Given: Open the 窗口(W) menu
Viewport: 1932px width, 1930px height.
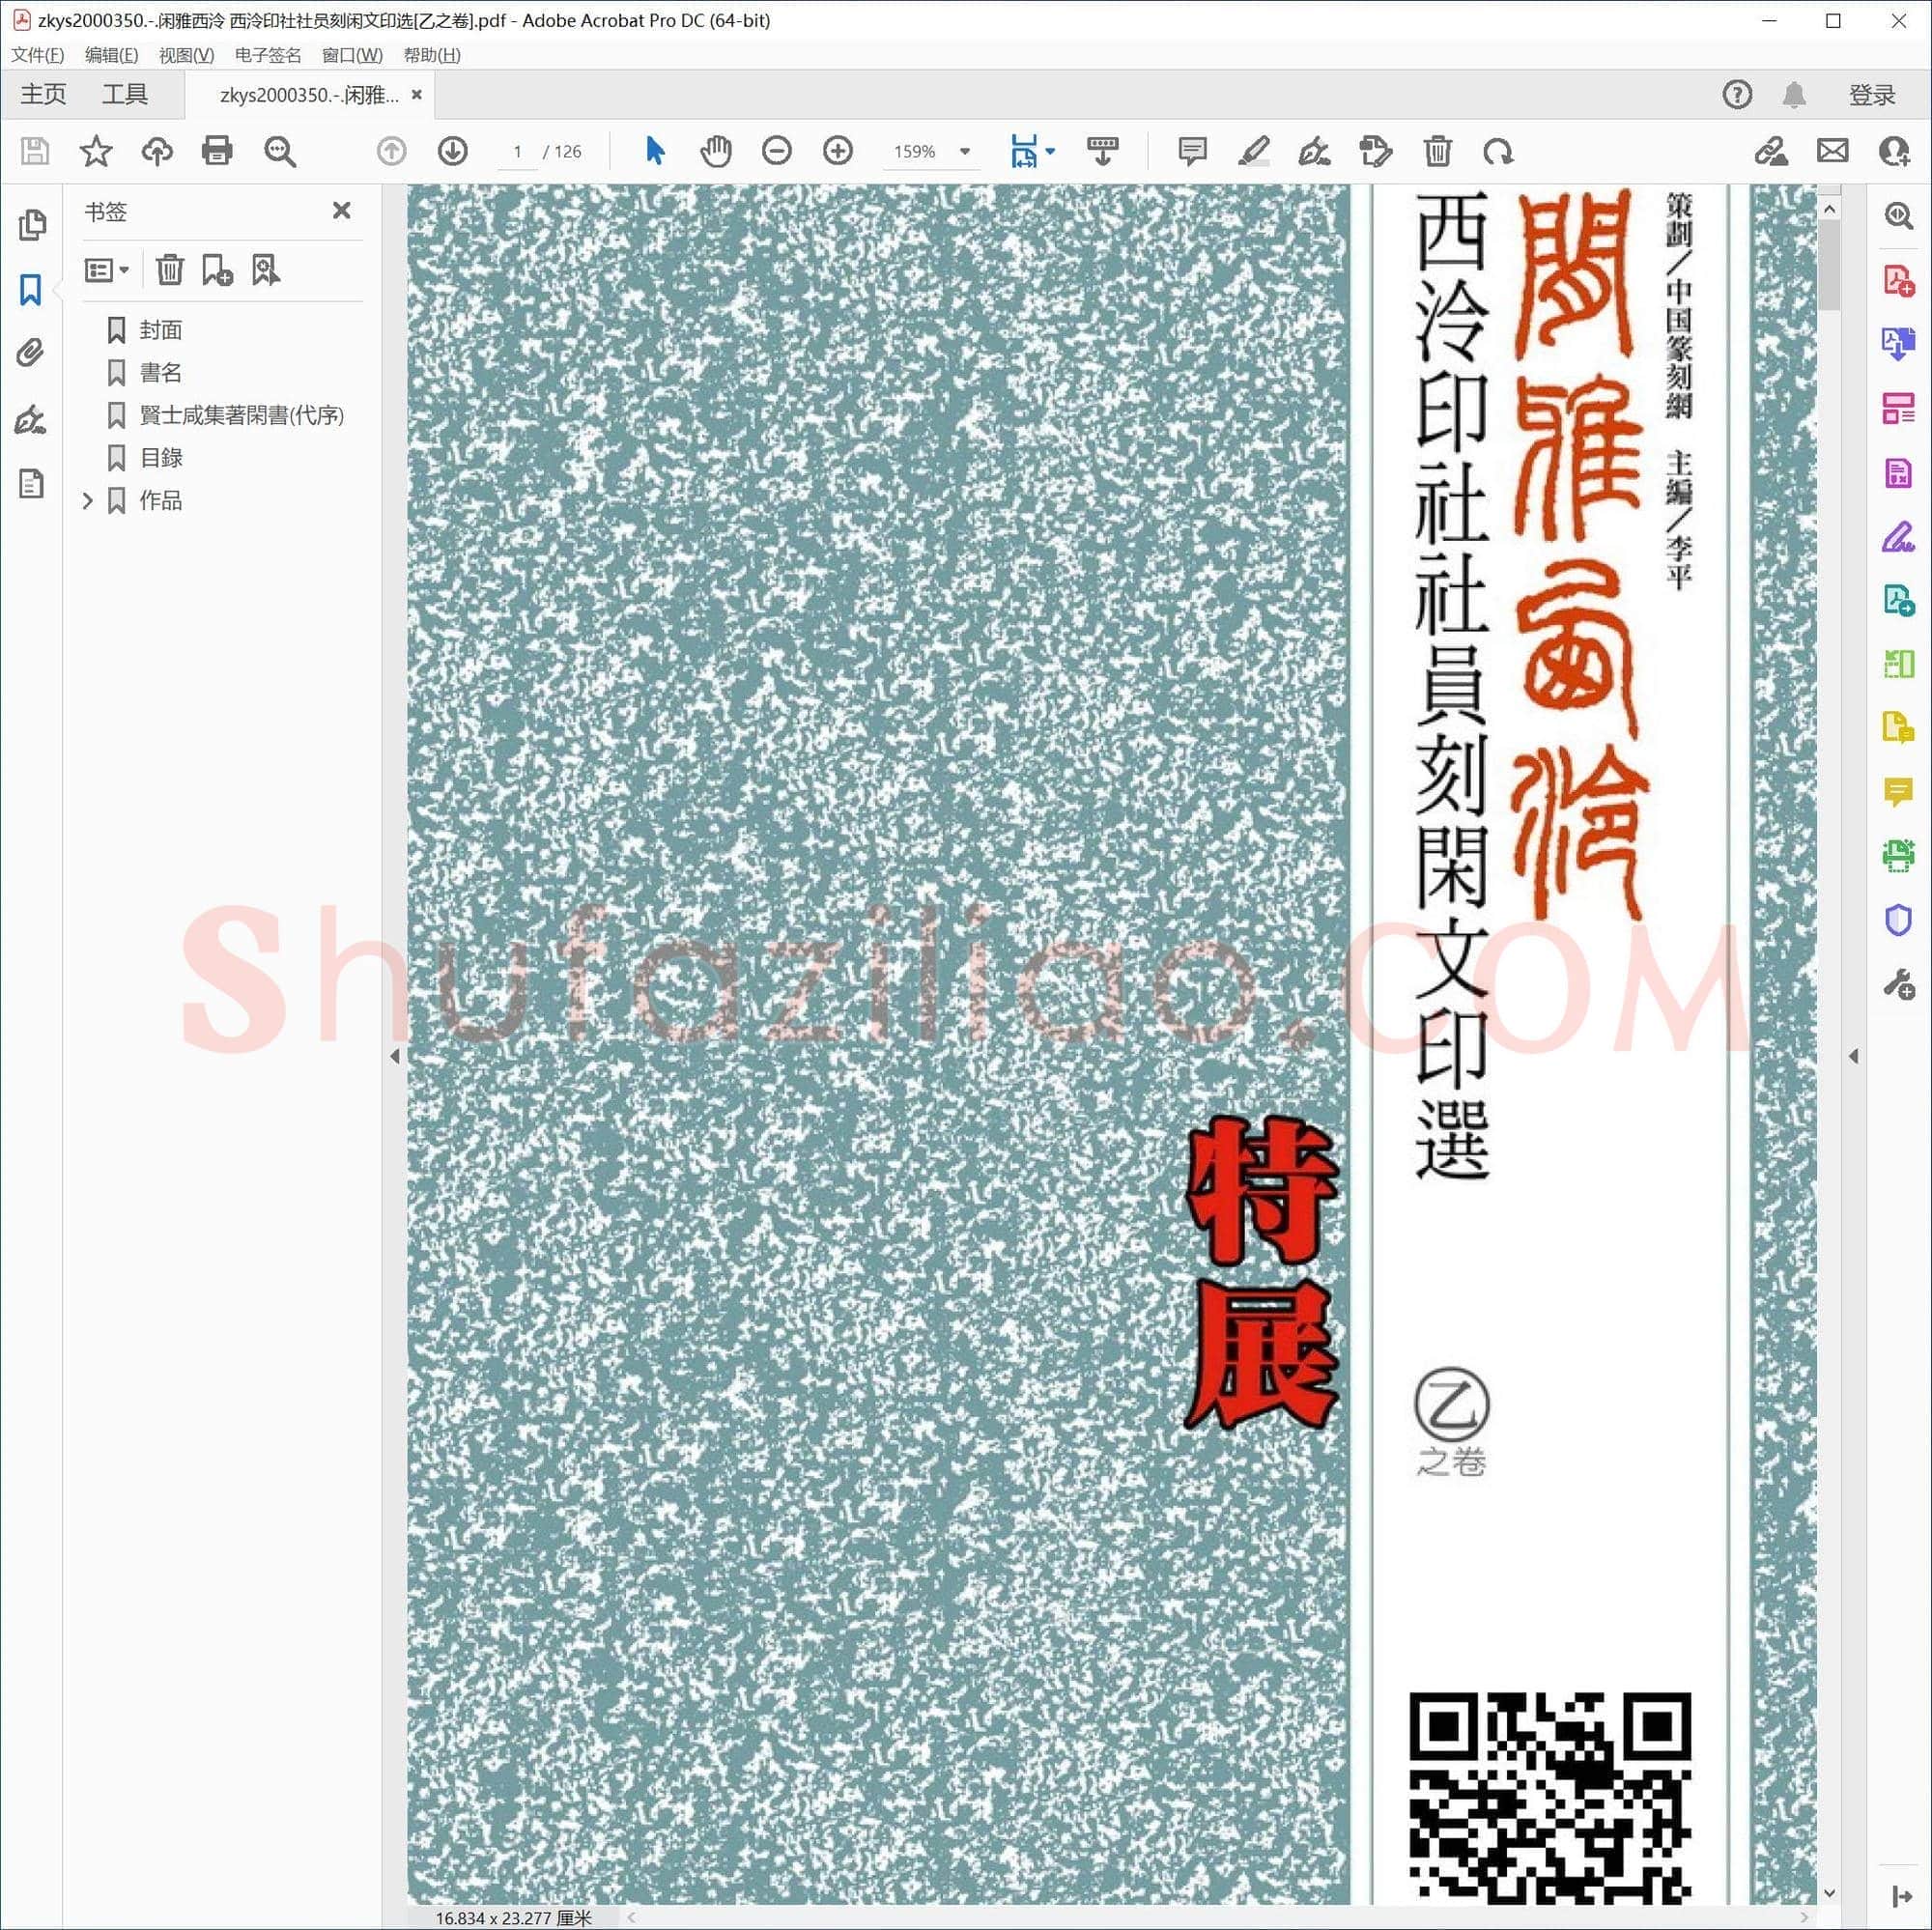Looking at the screenshot, I should (353, 55).
